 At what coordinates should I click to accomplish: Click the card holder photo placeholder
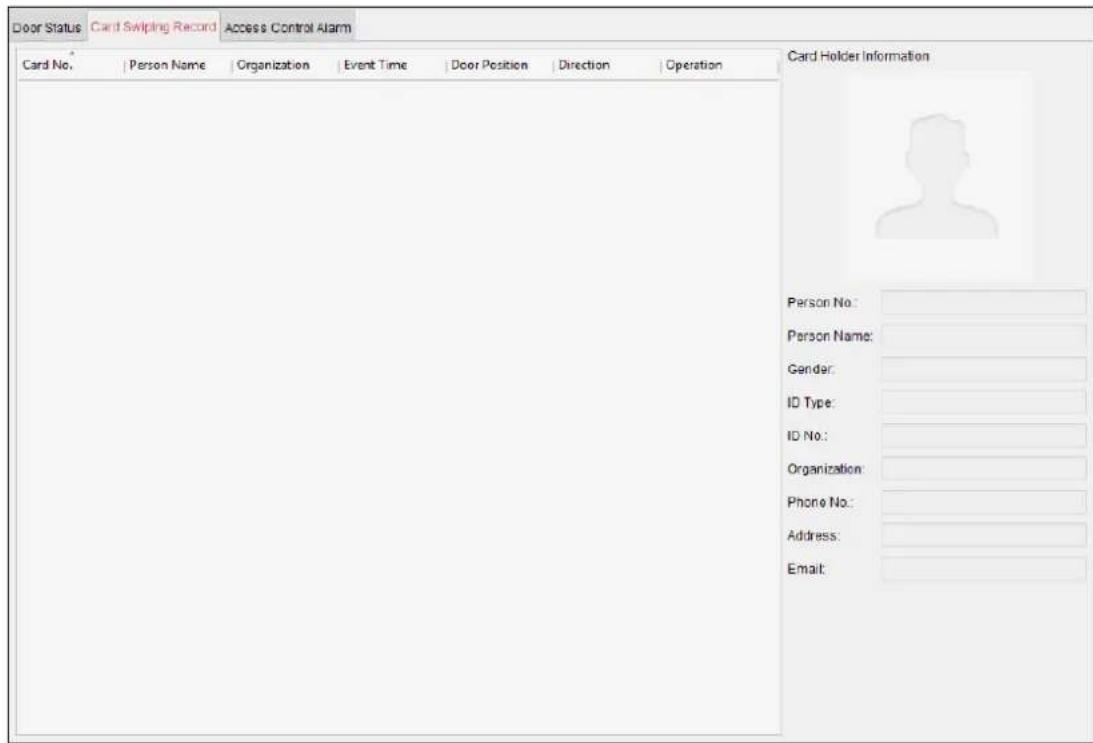click(938, 176)
